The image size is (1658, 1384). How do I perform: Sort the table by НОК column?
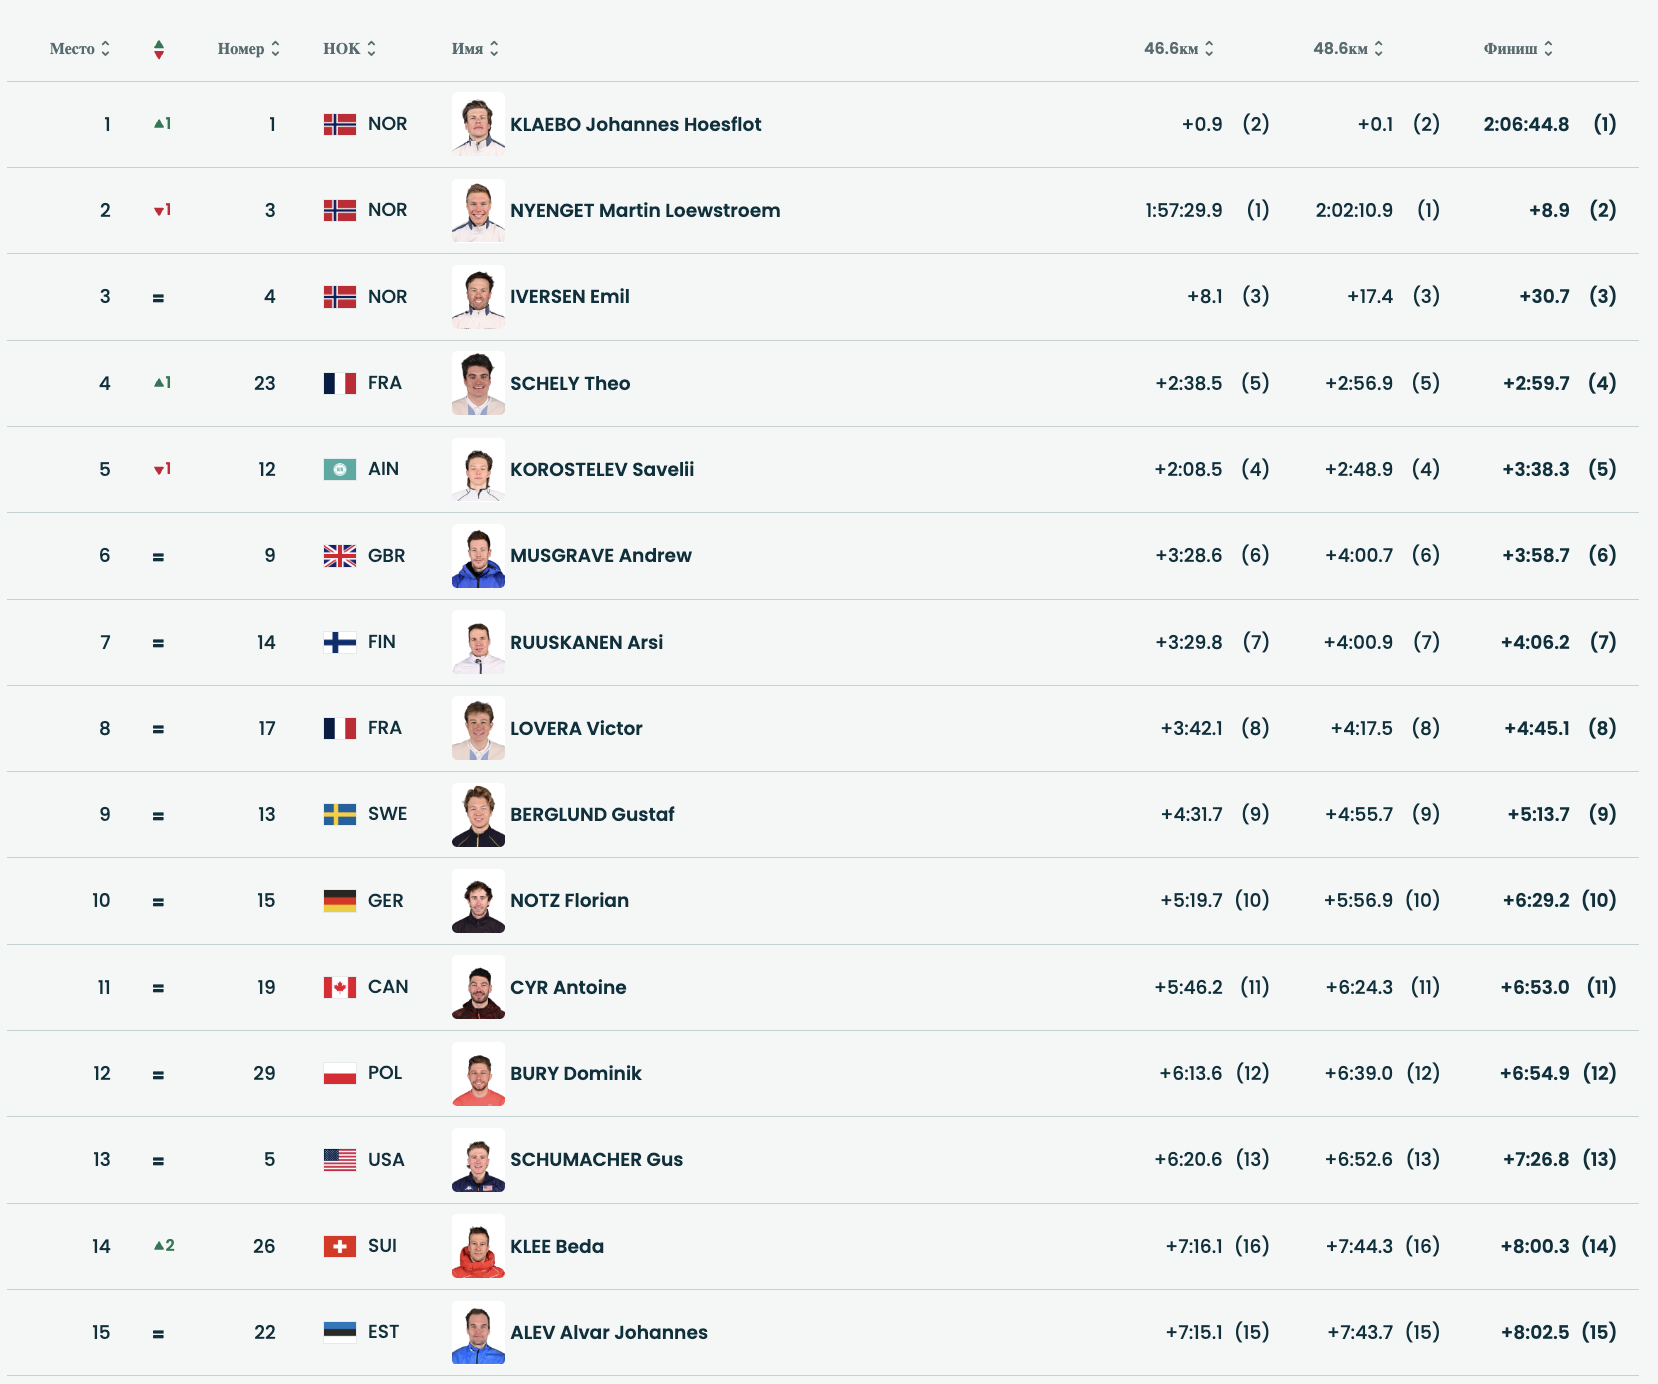click(x=349, y=49)
